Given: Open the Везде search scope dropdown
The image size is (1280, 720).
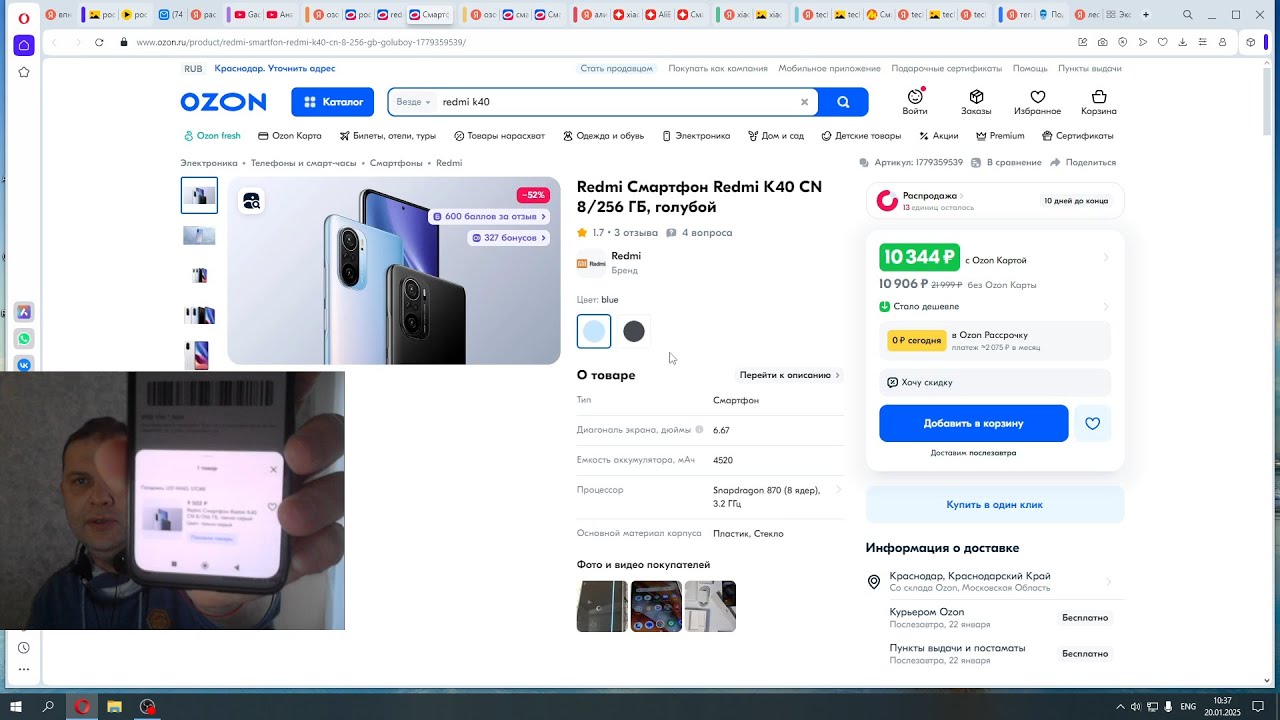Looking at the screenshot, I should (413, 102).
